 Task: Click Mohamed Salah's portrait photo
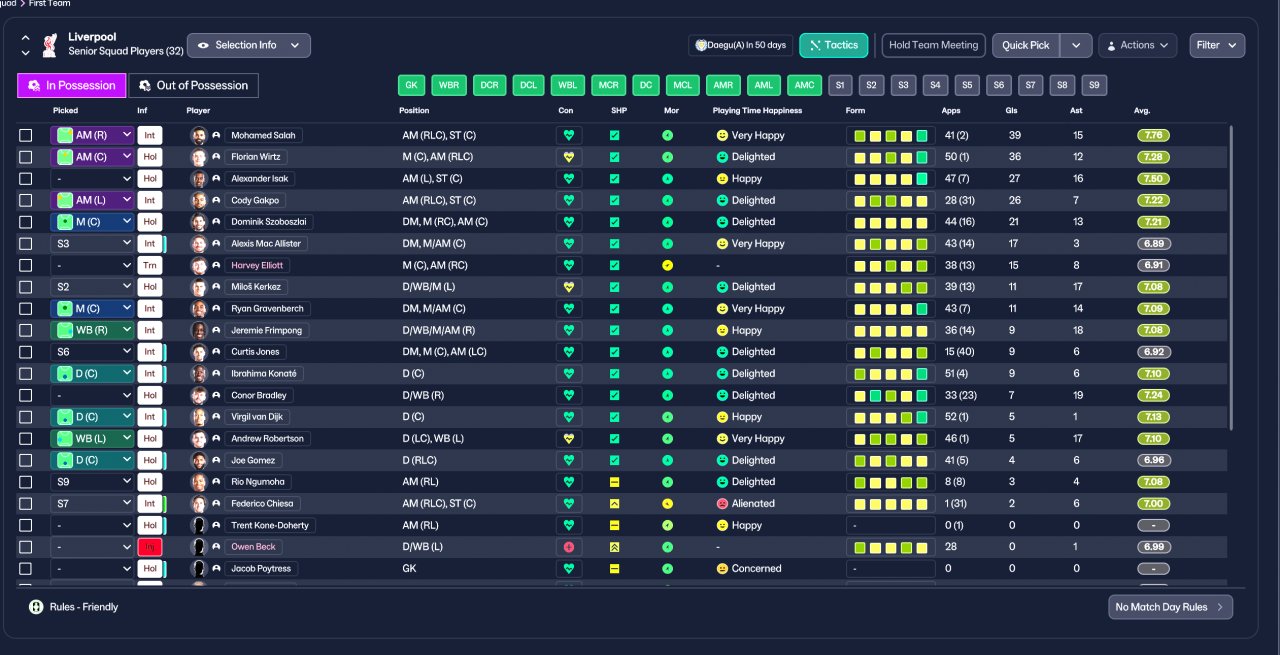tap(198, 135)
